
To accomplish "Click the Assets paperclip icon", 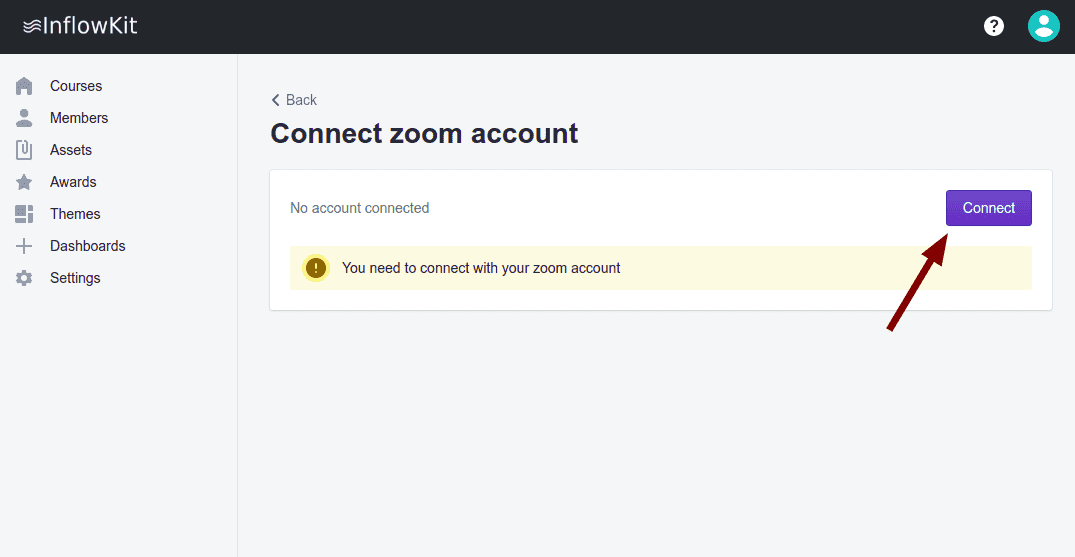I will (x=24, y=150).
